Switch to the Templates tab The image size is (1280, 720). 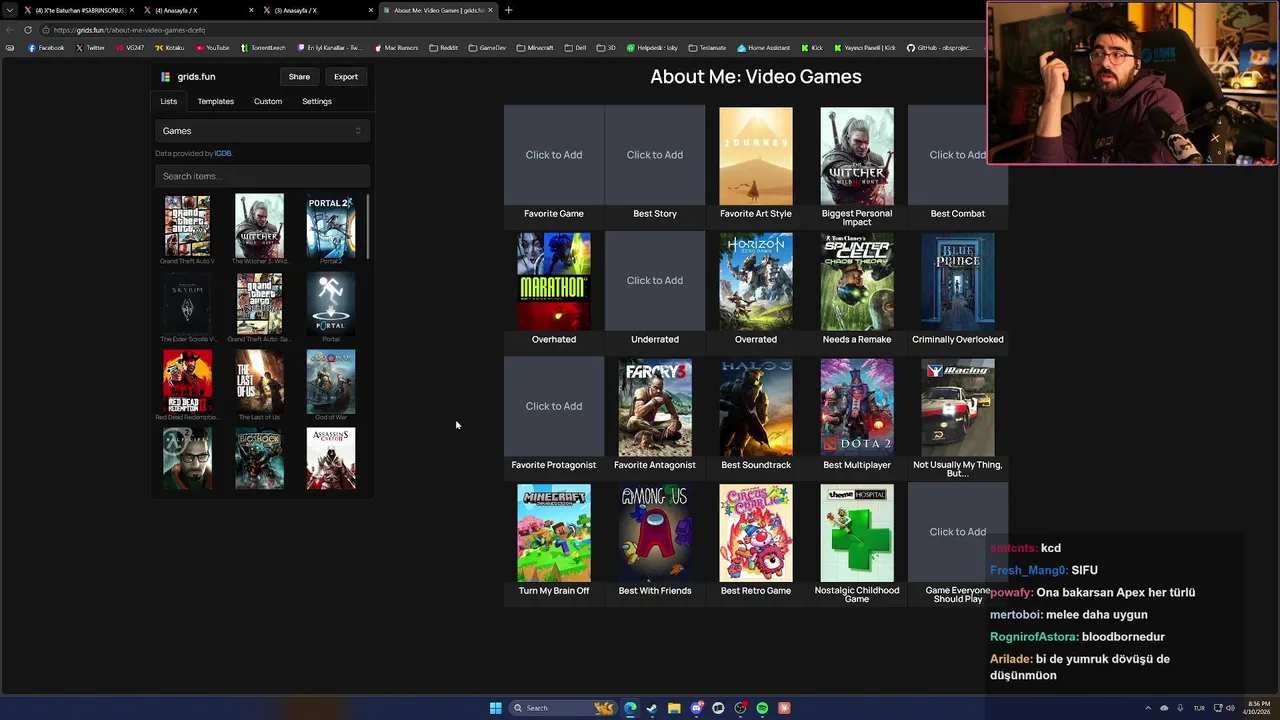pyautogui.click(x=215, y=101)
